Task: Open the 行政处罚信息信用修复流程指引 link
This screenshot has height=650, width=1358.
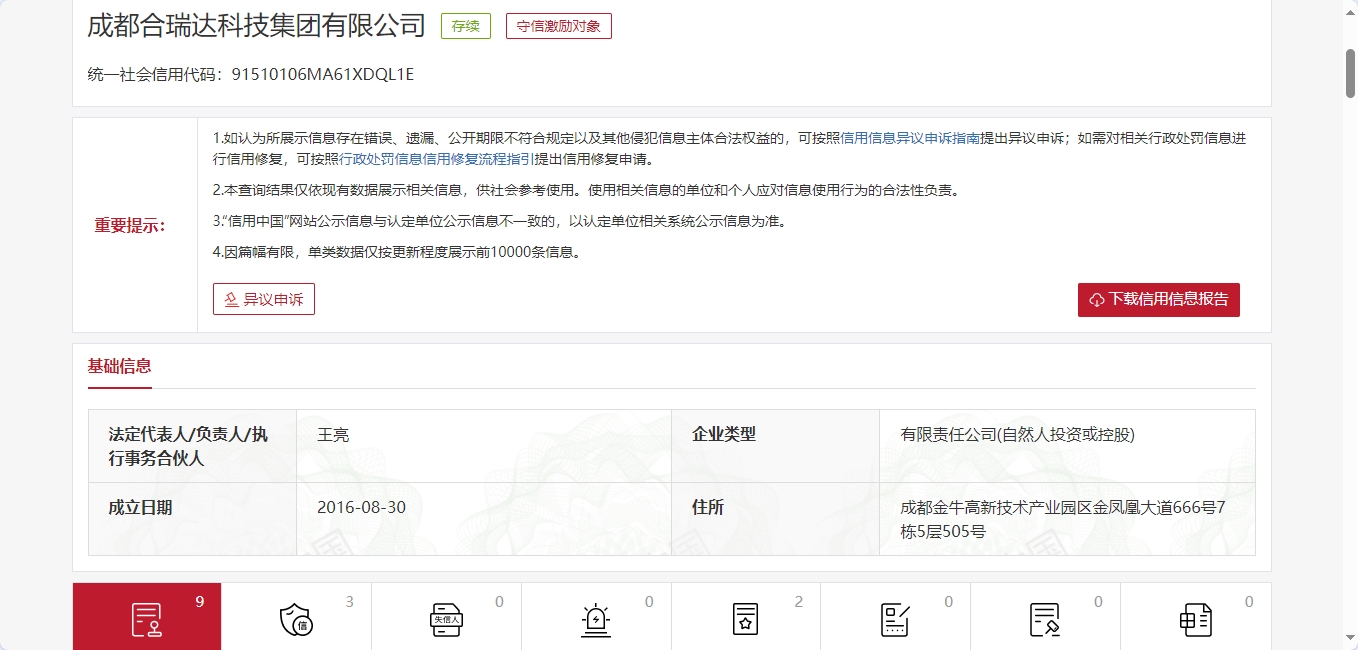Action: (x=437, y=159)
